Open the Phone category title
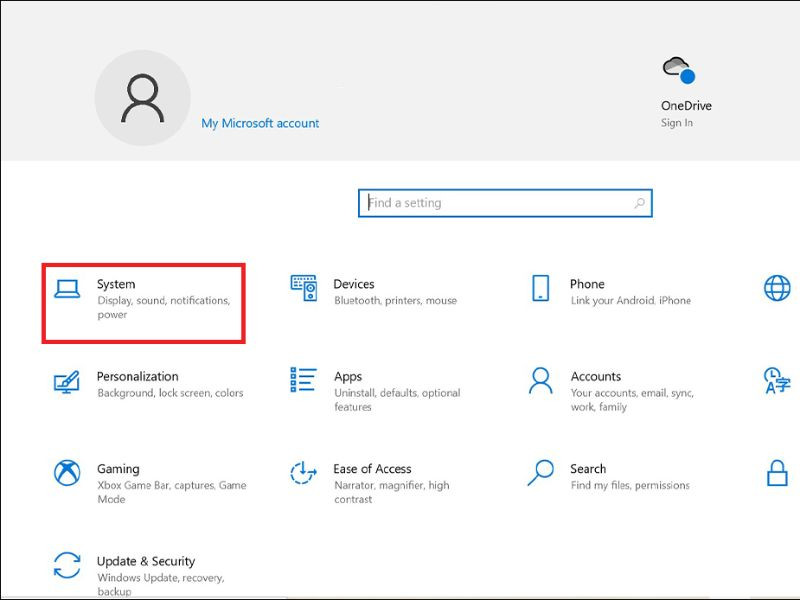This screenshot has width=800, height=600. [587, 284]
